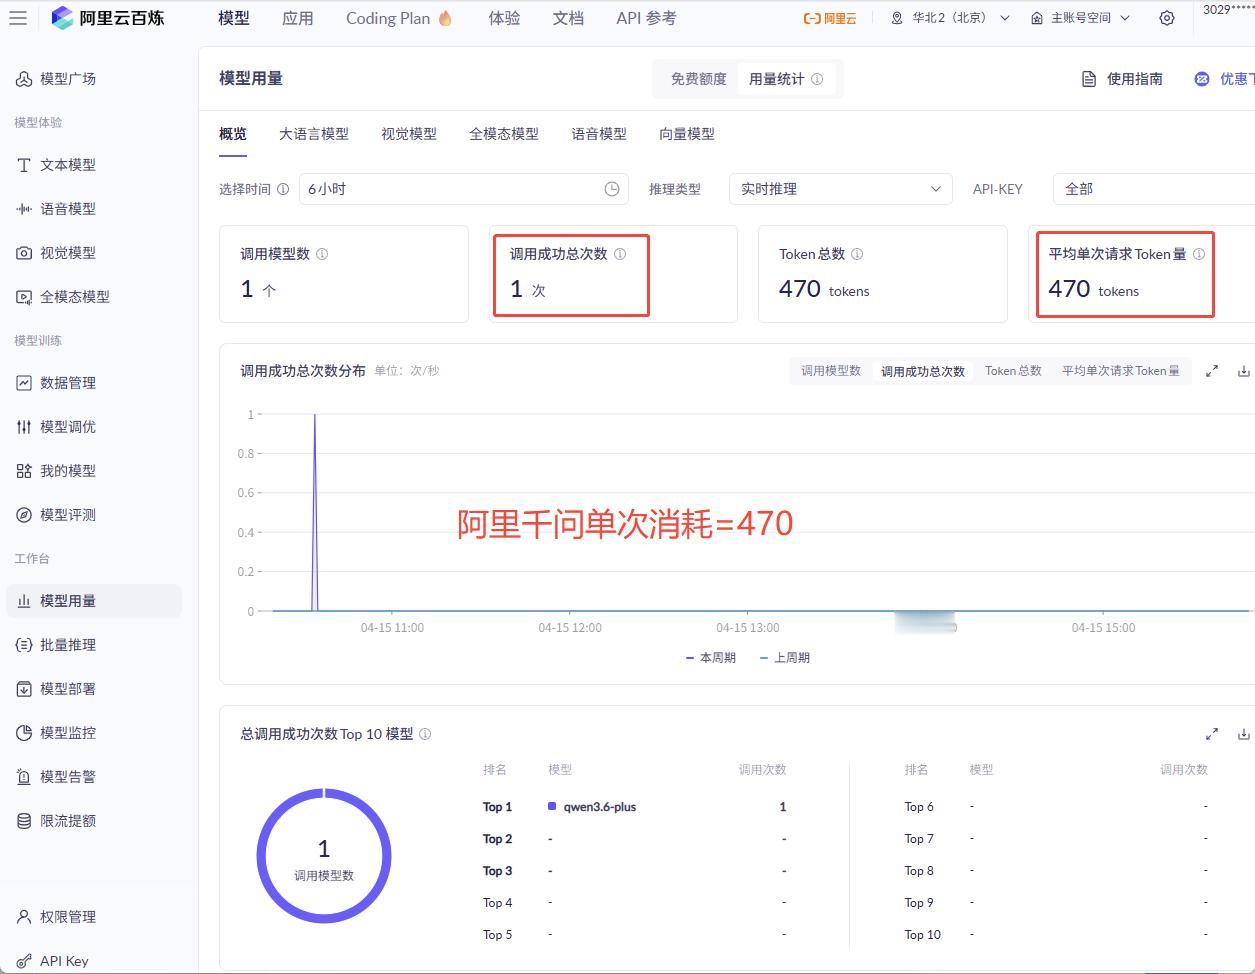Click the 调用模型数 donut chart
Screen dimensions: 1255x974
(324, 856)
